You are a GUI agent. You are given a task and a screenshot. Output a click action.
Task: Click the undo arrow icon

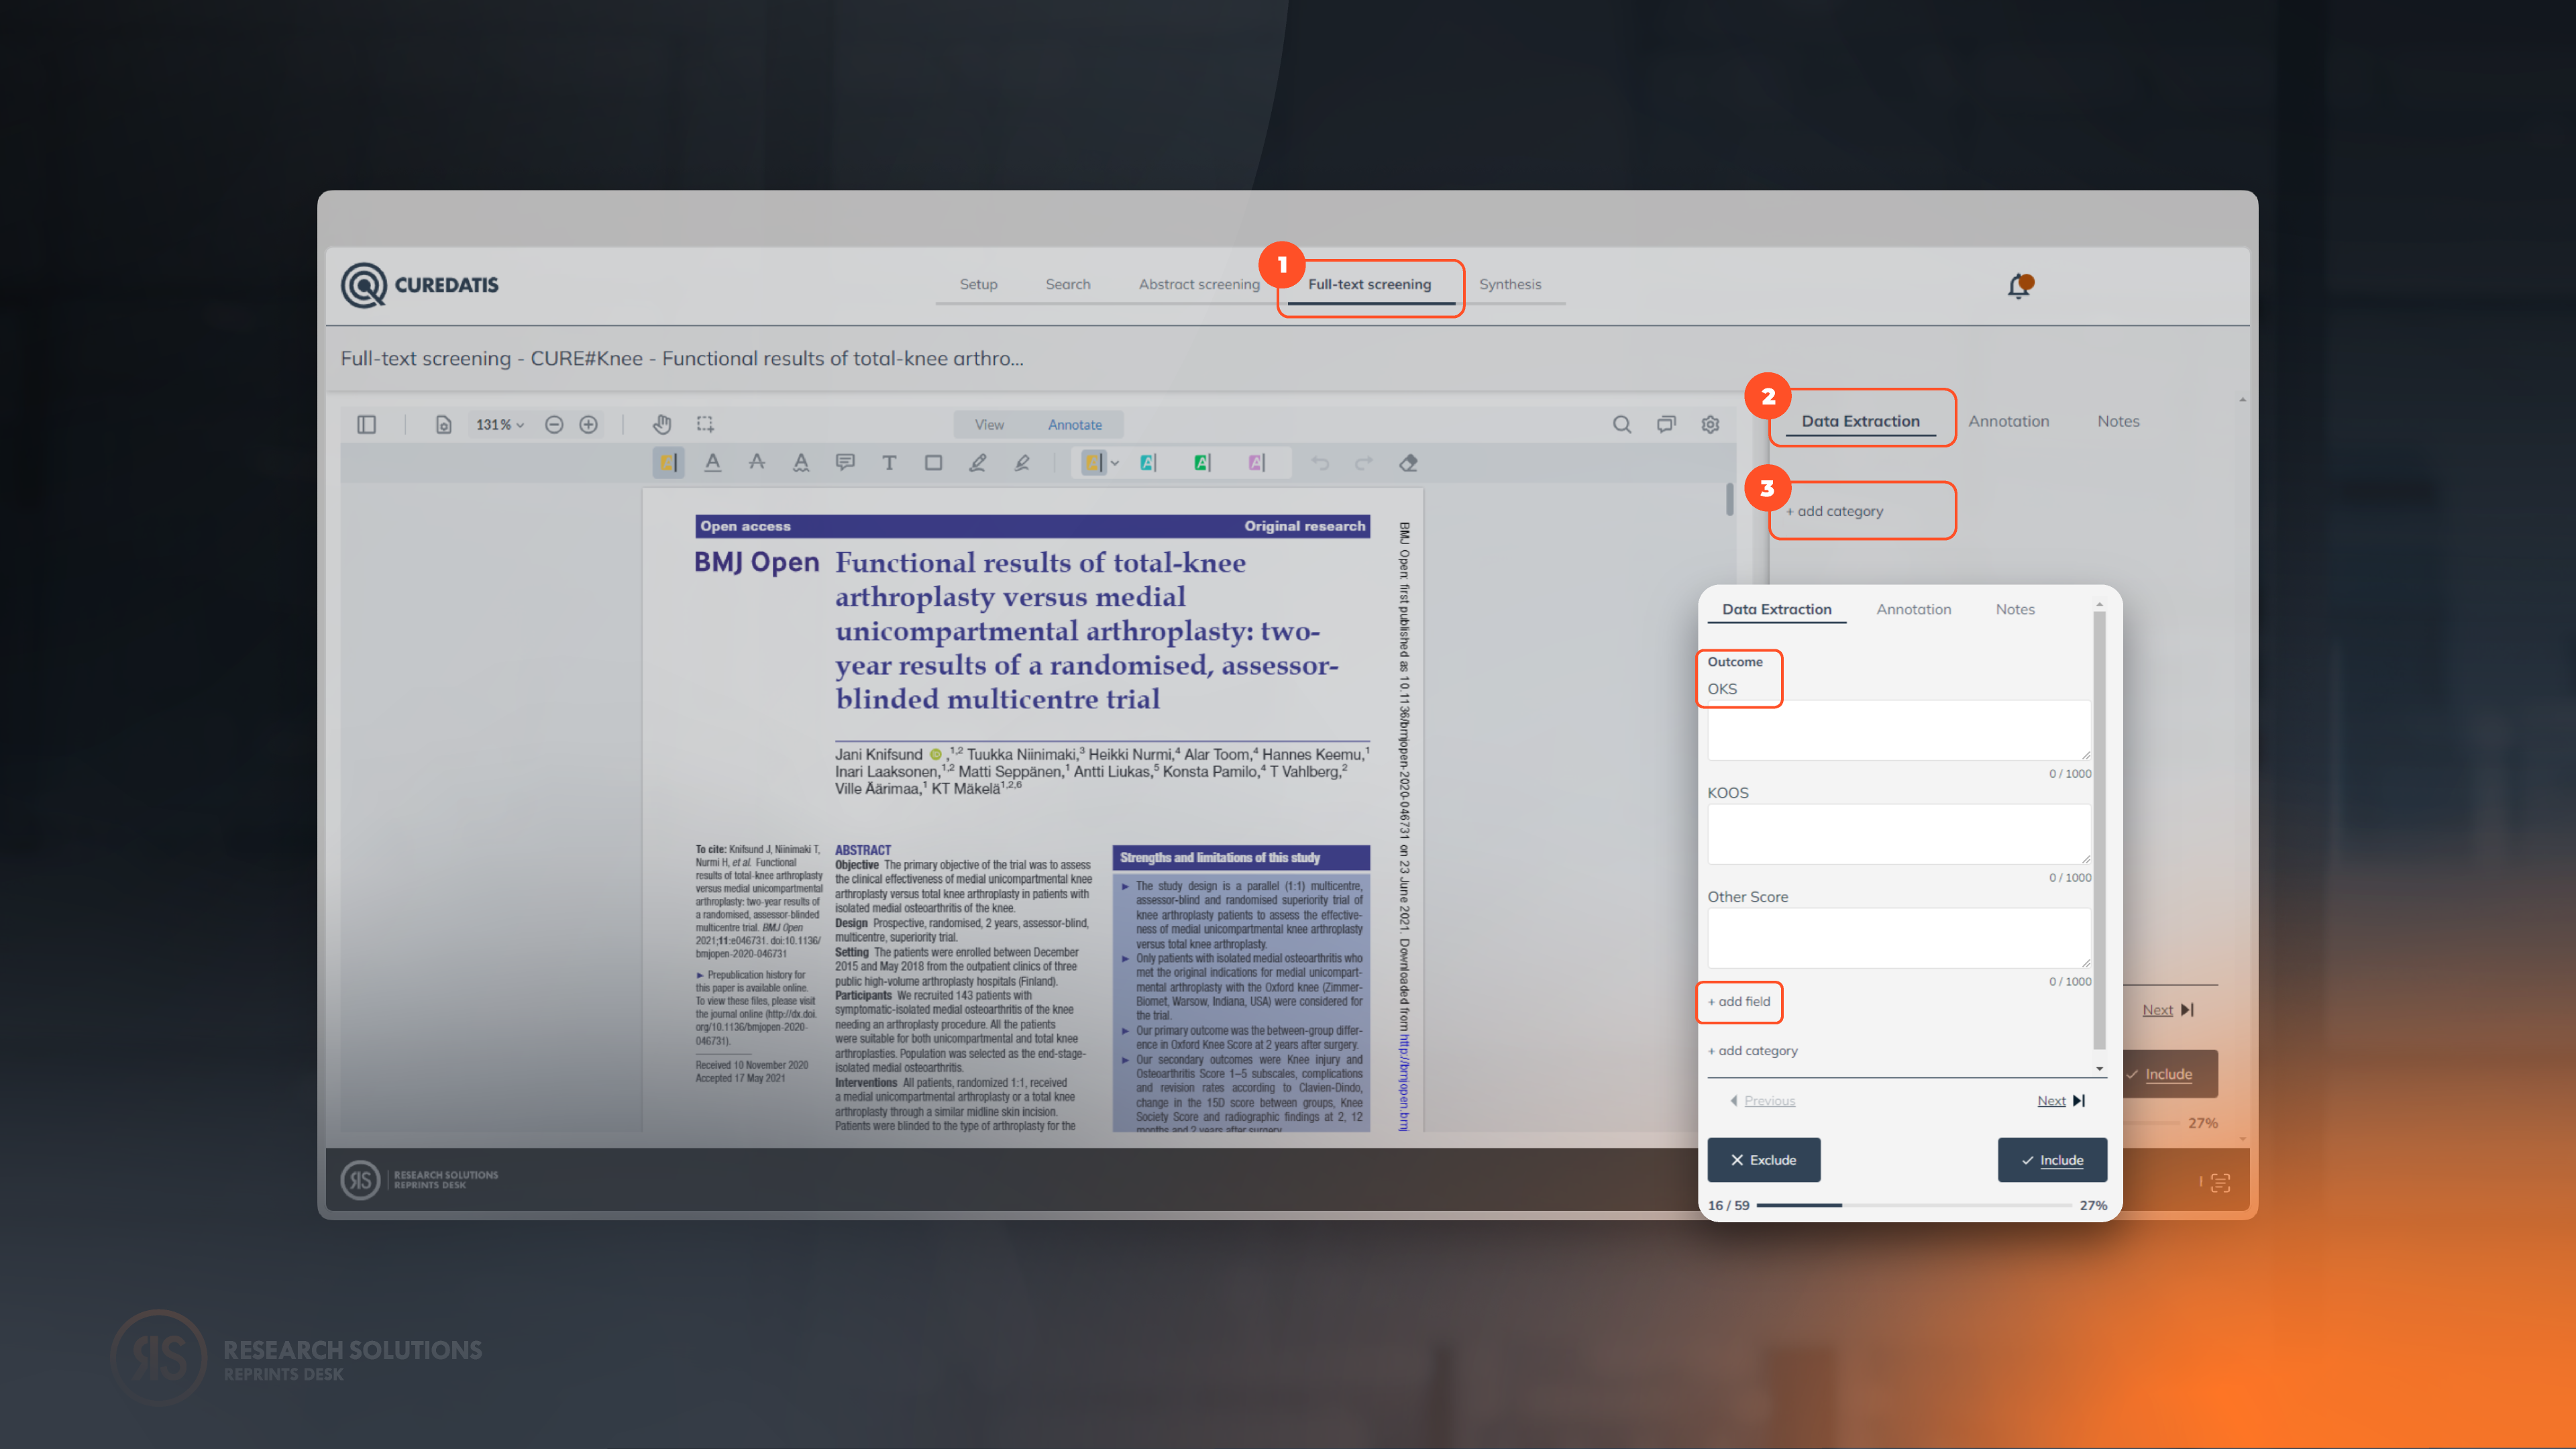[1321, 462]
